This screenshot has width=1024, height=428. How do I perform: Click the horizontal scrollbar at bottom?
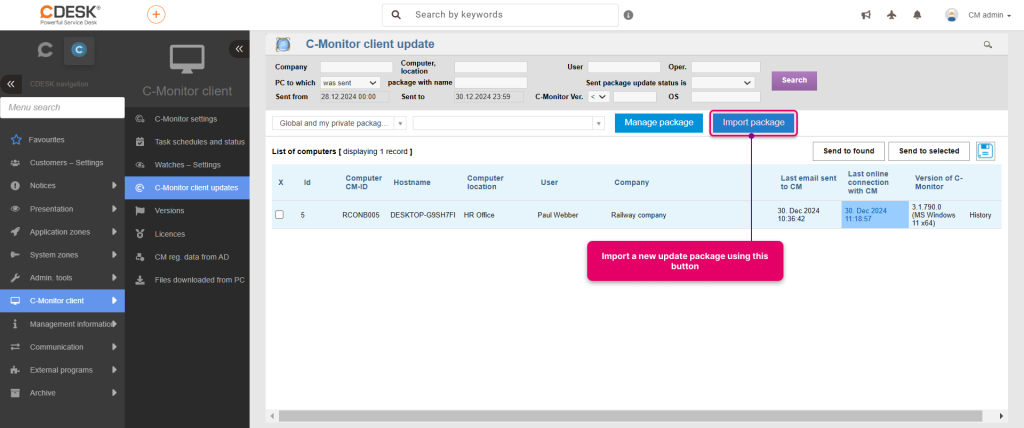(630, 416)
